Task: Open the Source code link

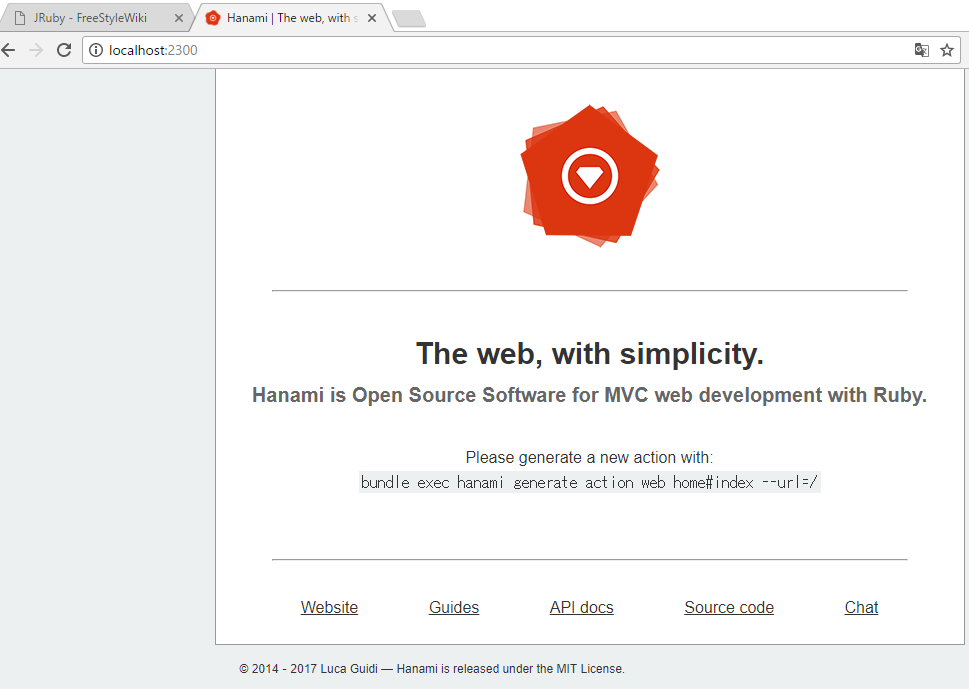Action: click(729, 607)
